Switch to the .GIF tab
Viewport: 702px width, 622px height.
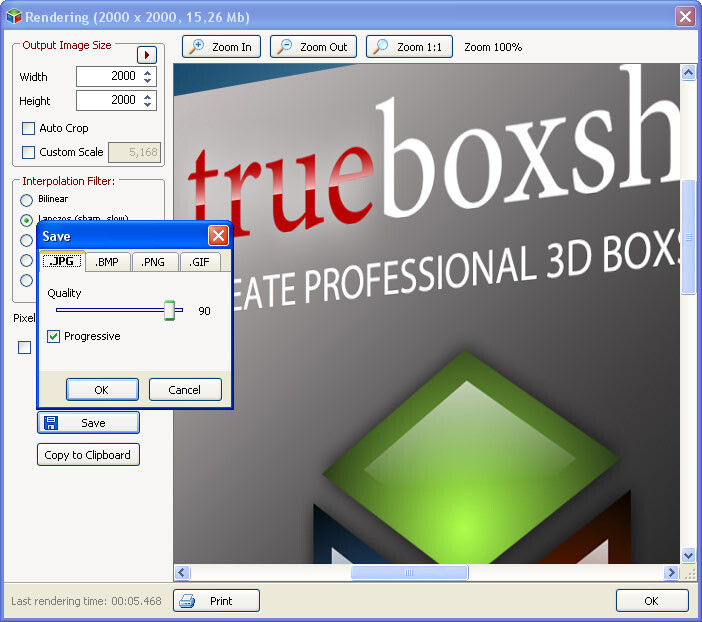pyautogui.click(x=200, y=262)
